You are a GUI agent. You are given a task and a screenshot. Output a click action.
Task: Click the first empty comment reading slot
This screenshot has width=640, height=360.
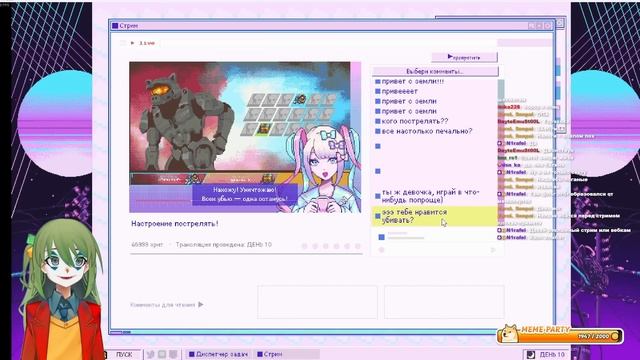click(317, 302)
